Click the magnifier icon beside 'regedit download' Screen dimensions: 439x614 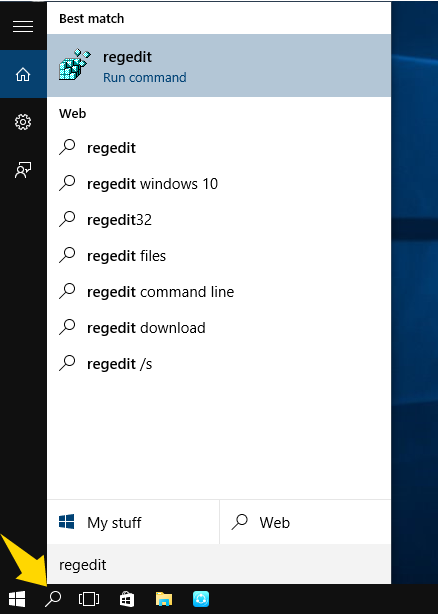pyautogui.click(x=67, y=327)
